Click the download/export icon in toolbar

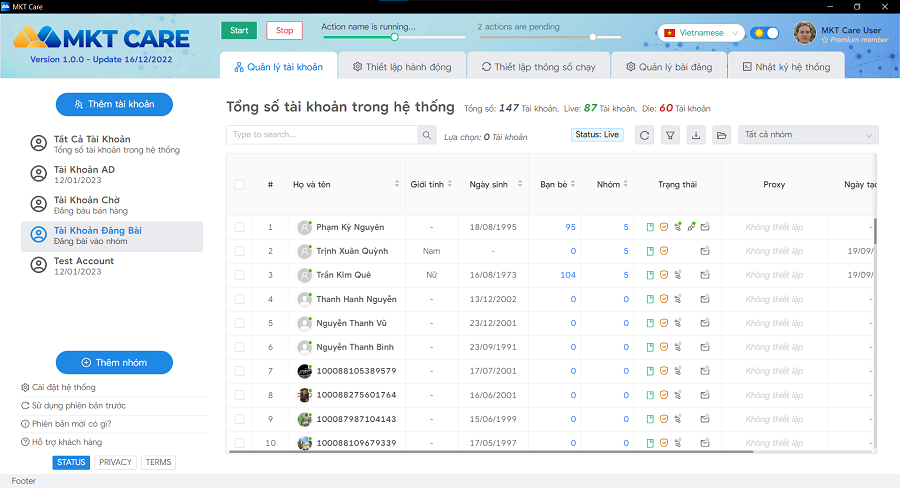696,135
